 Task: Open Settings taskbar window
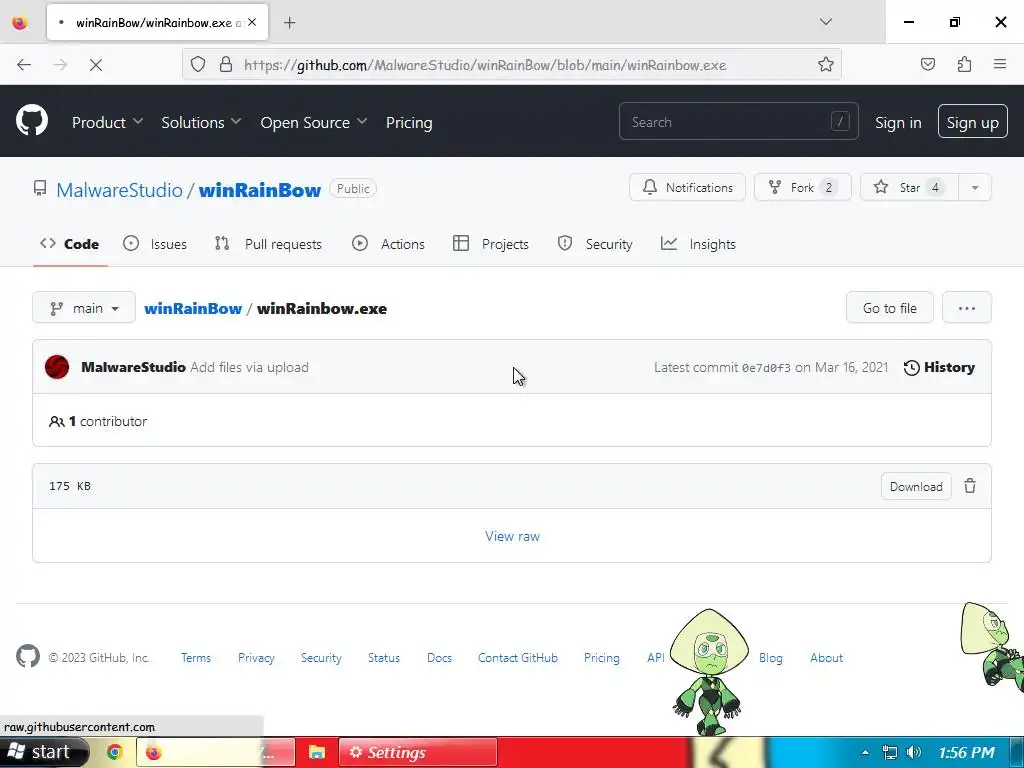(418, 752)
